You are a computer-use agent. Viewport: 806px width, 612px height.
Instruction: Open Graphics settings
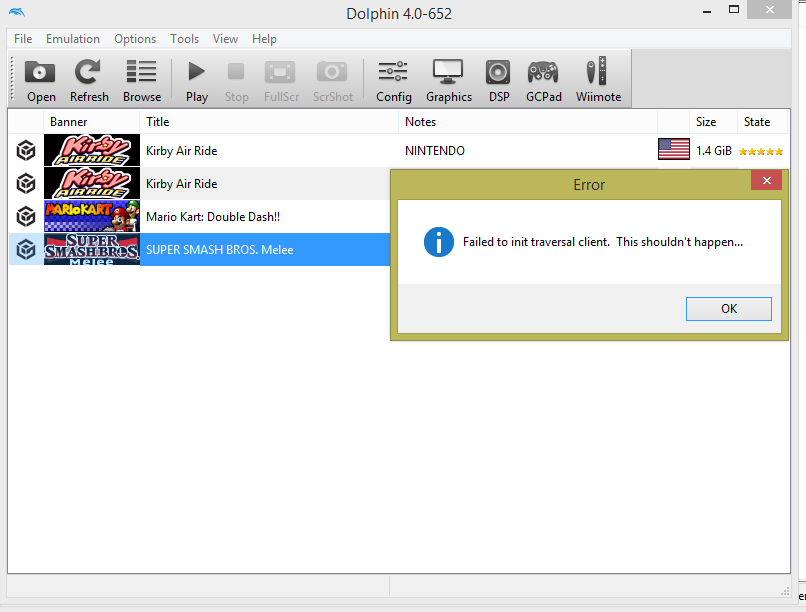coord(449,81)
